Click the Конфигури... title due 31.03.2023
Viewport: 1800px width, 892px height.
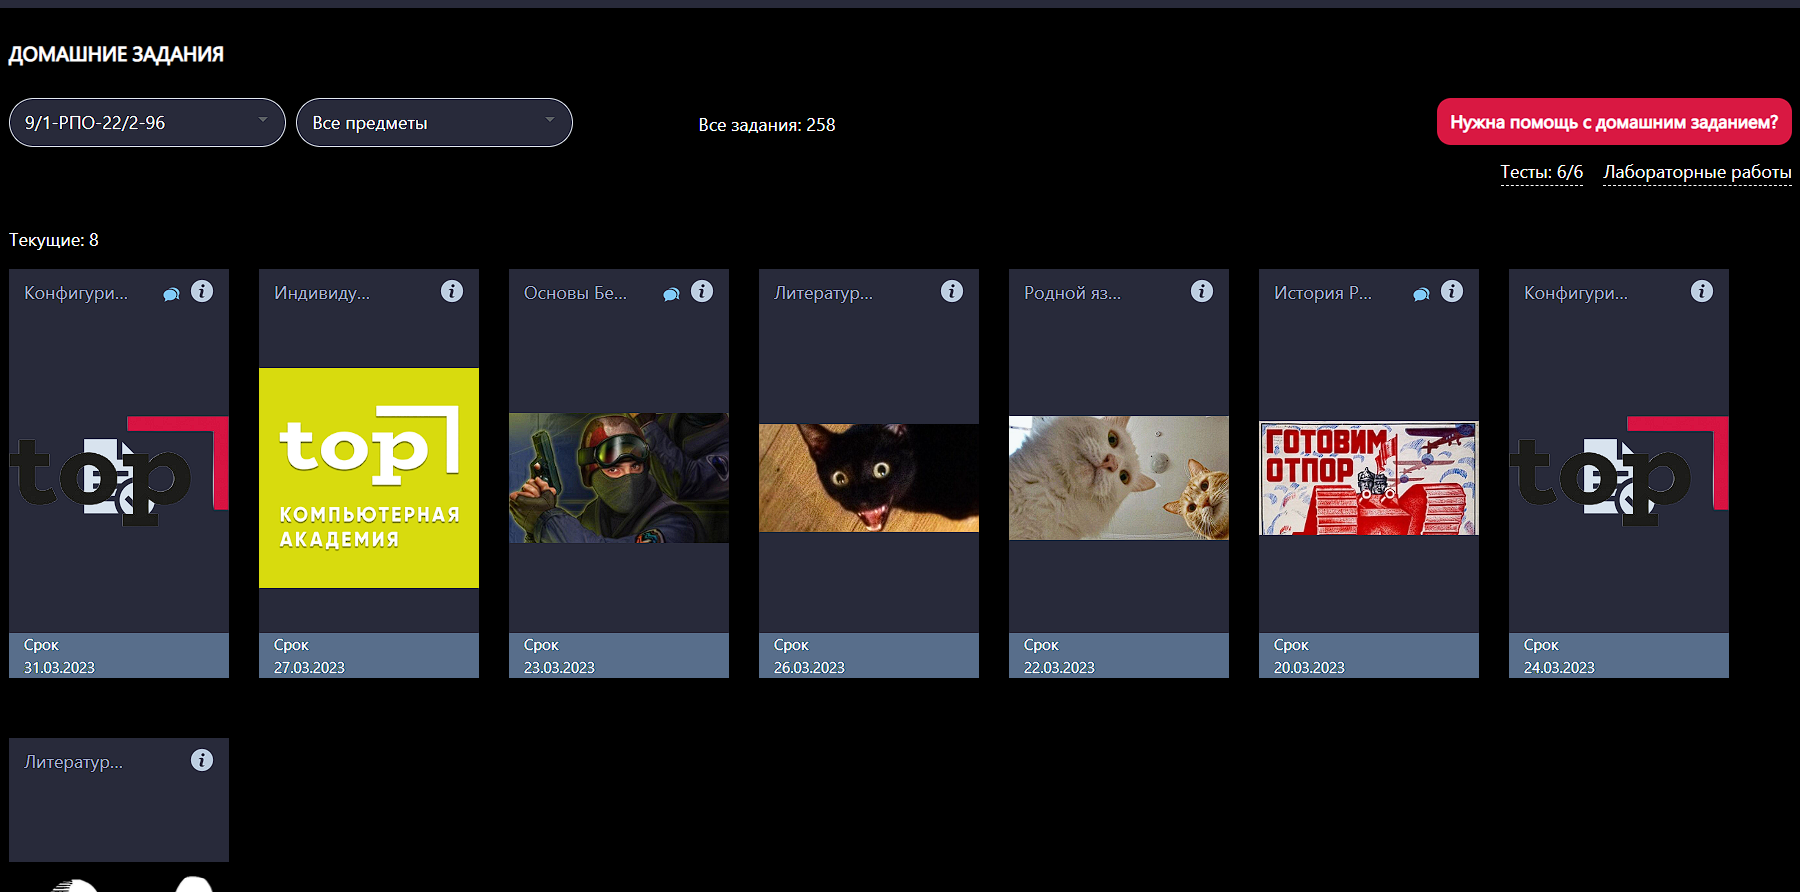pyautogui.click(x=76, y=293)
